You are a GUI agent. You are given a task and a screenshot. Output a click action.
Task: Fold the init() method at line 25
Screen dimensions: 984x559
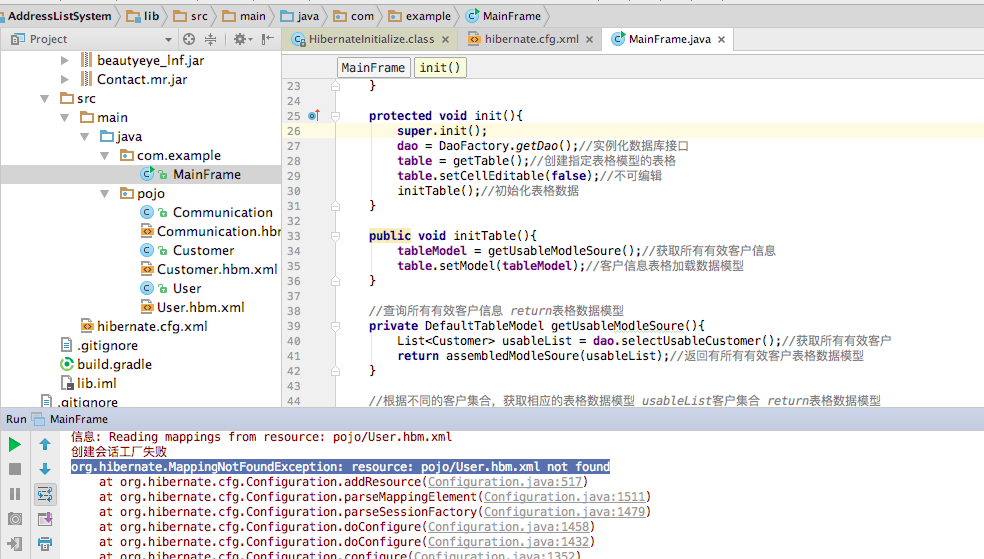tap(336, 116)
